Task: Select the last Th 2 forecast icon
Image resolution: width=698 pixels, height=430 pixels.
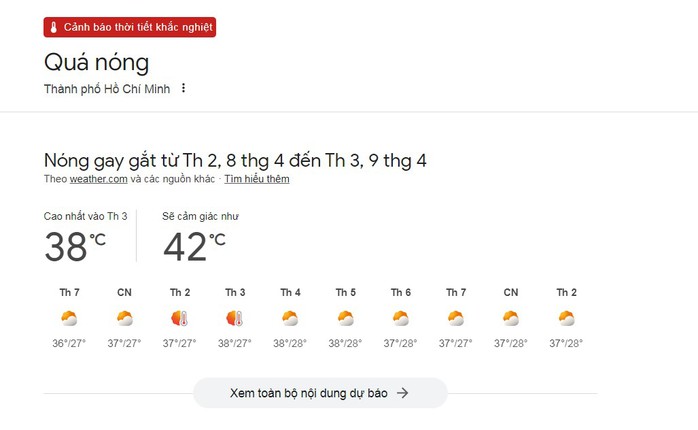Action: pyautogui.click(x=566, y=318)
